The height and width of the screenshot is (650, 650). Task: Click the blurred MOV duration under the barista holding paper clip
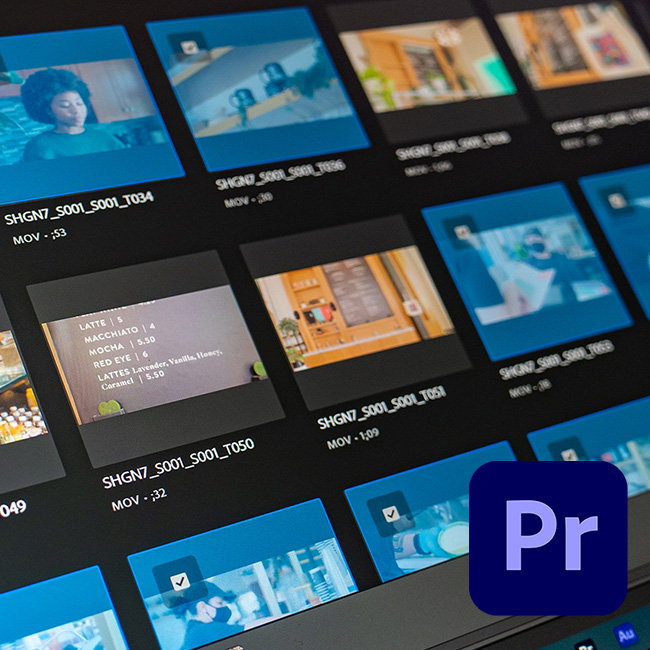tap(529, 389)
